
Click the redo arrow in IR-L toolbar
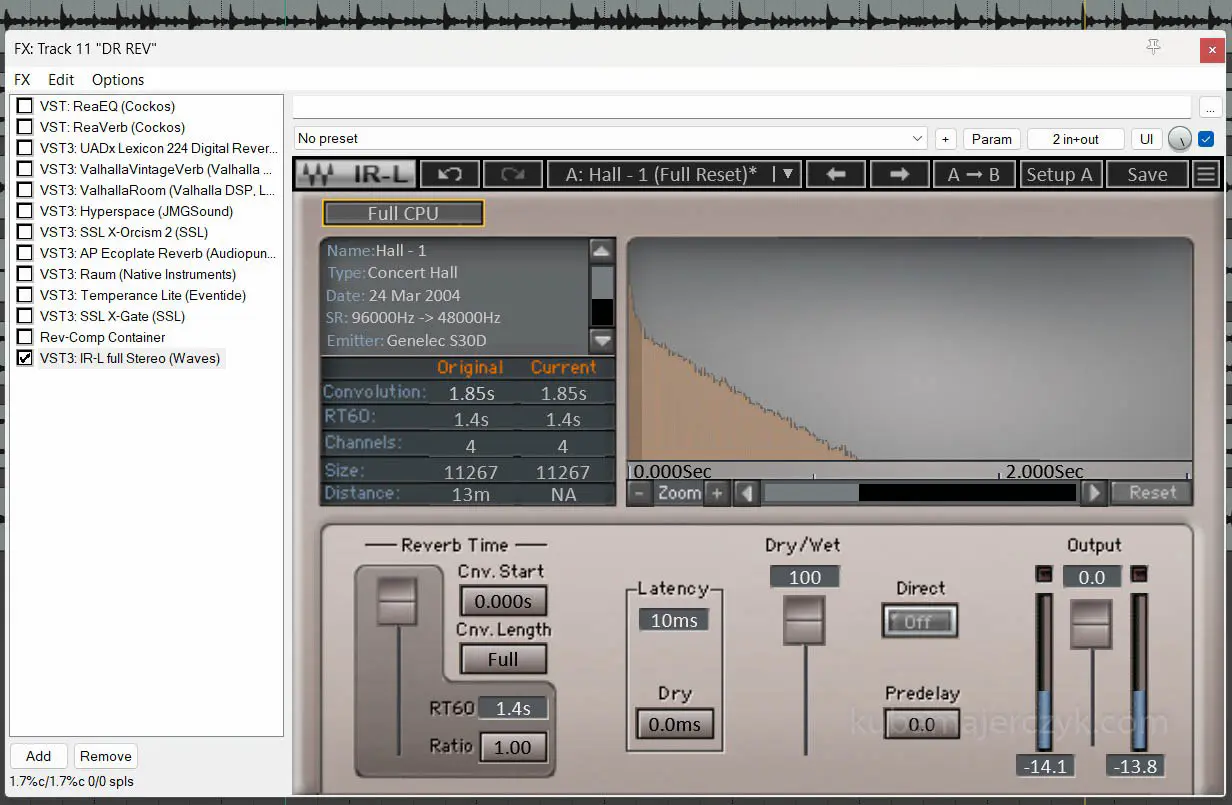click(512, 174)
